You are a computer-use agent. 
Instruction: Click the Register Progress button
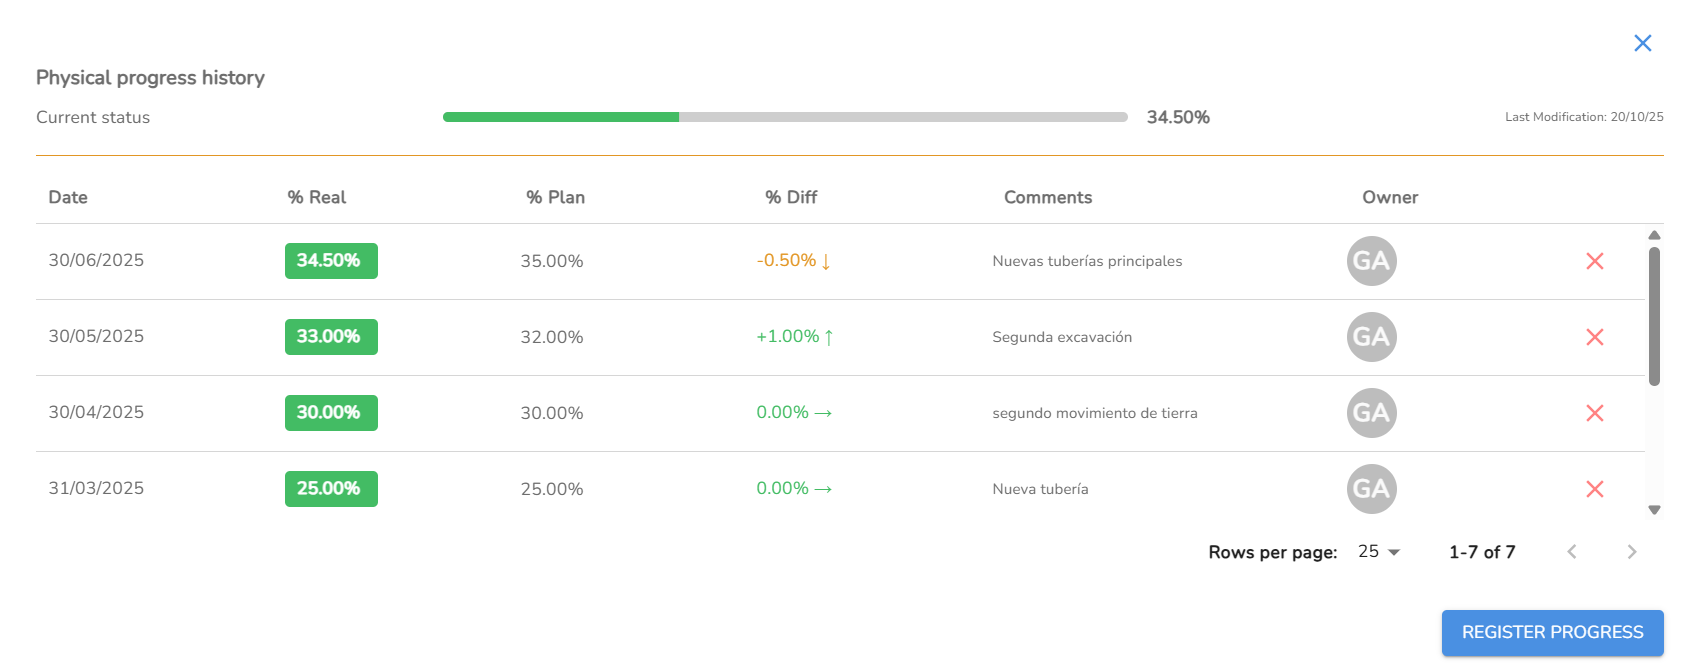[x=1552, y=632]
